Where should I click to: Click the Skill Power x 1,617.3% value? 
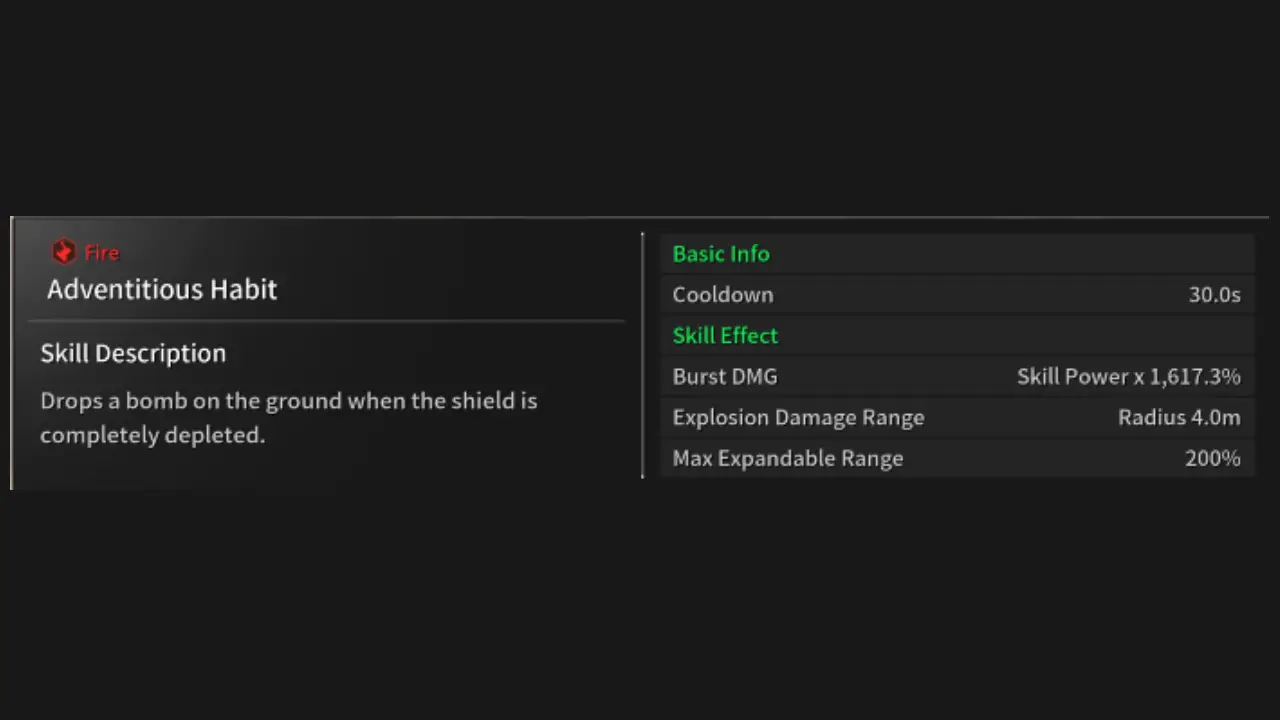(x=1128, y=377)
